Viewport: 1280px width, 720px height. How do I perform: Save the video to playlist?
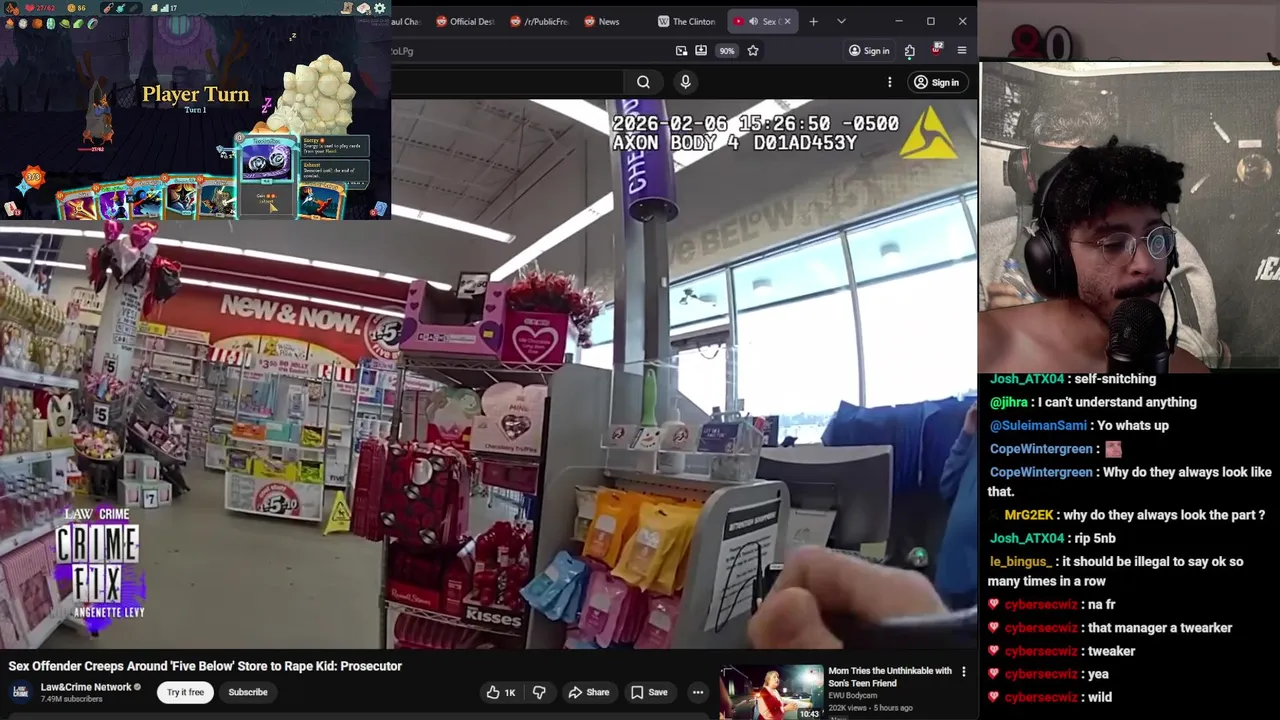click(649, 692)
